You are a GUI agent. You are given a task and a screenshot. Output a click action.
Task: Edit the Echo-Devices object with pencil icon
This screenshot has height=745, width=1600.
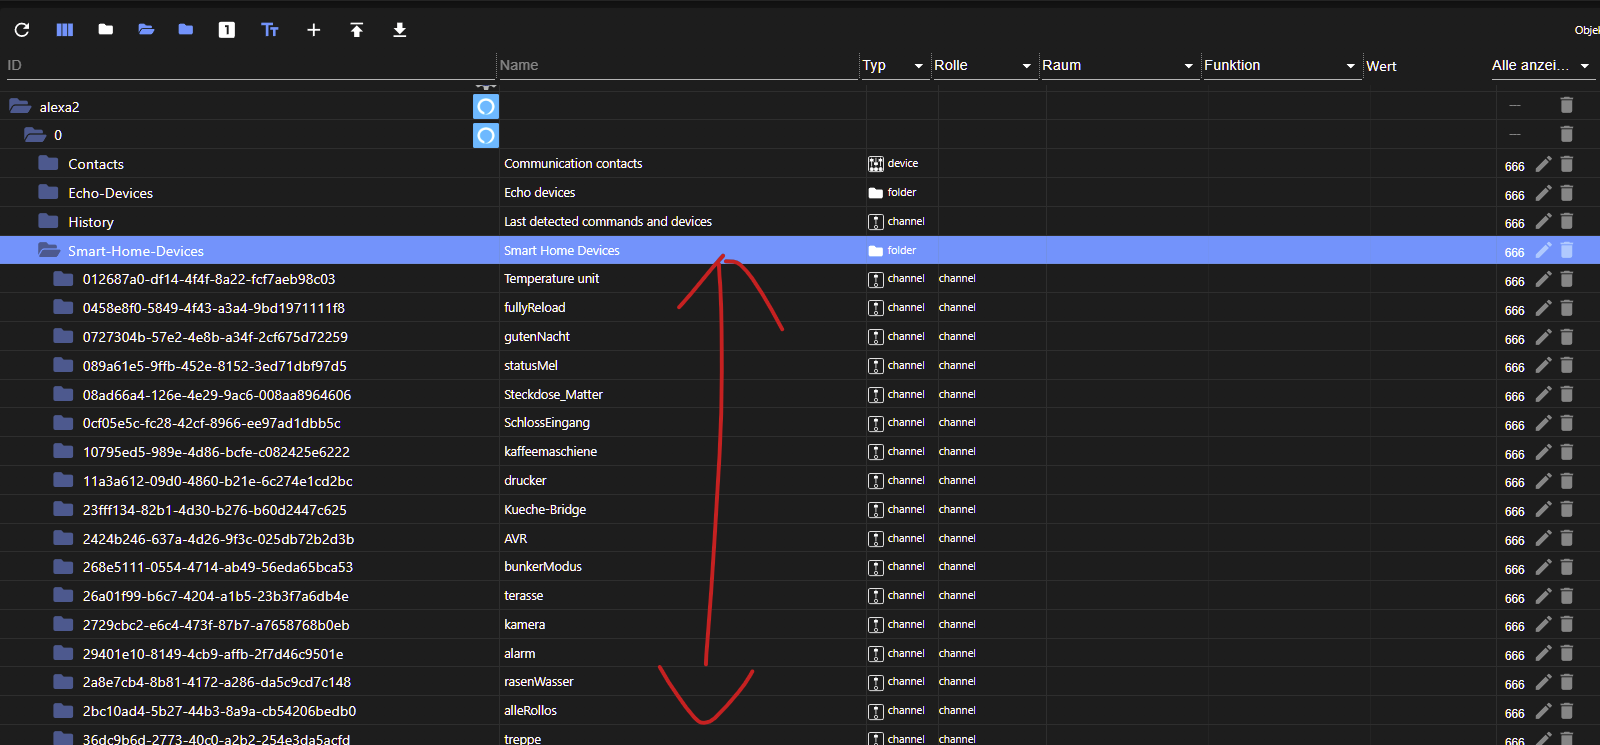click(x=1543, y=193)
